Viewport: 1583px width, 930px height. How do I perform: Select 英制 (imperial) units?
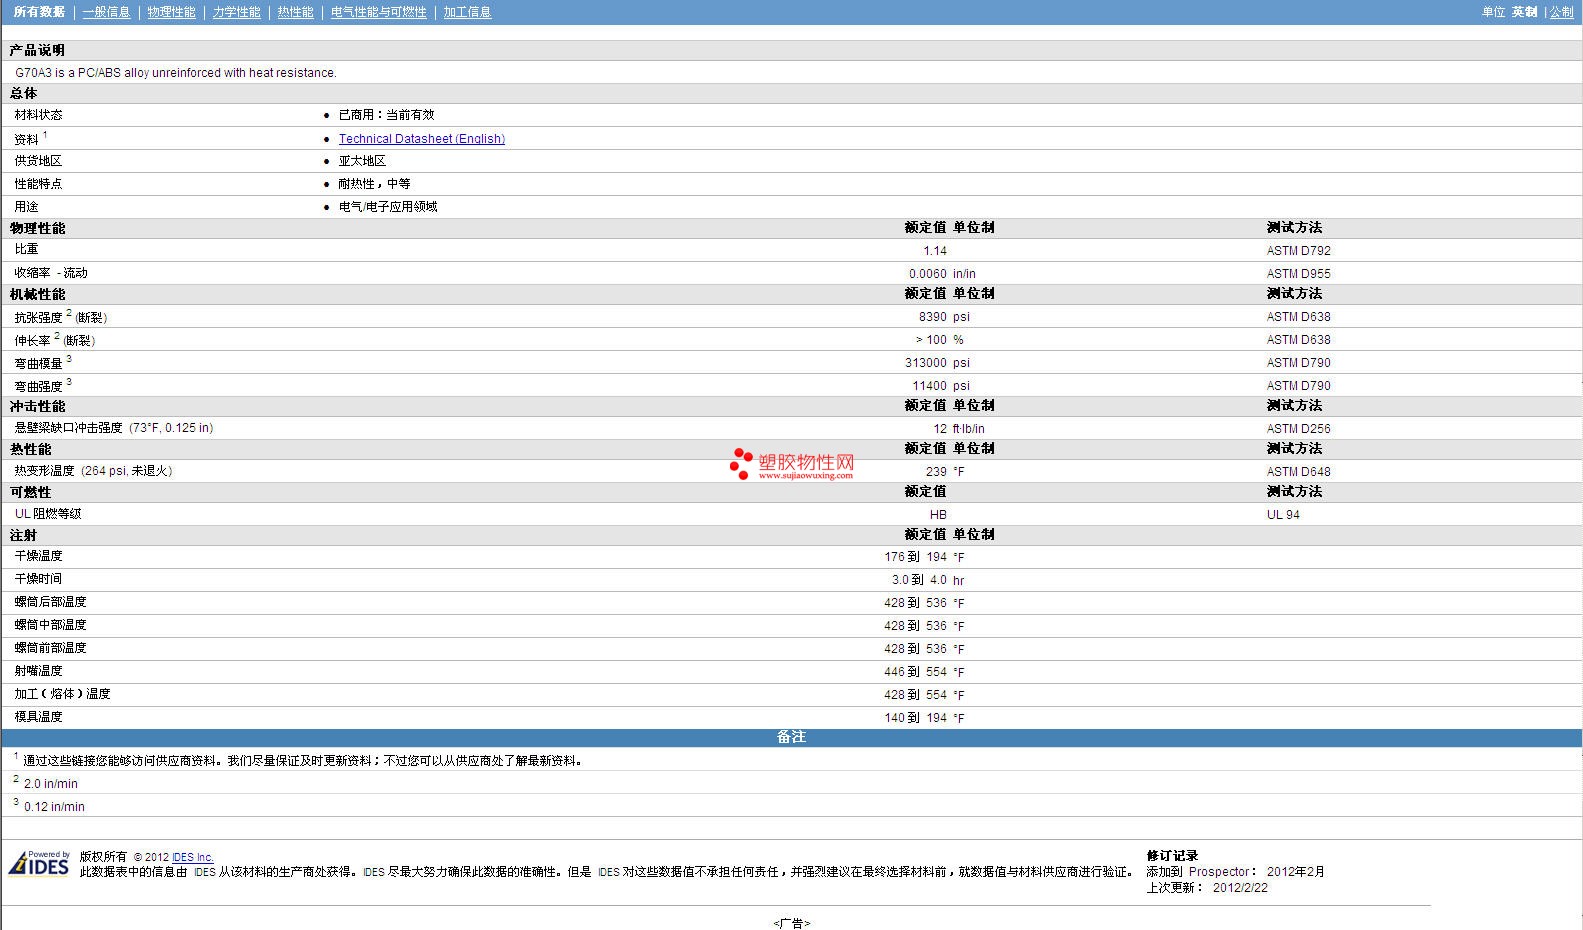point(1524,12)
